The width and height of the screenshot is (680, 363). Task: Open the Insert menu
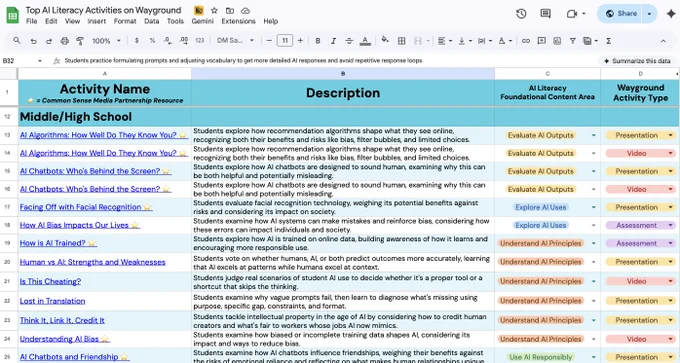(96, 21)
